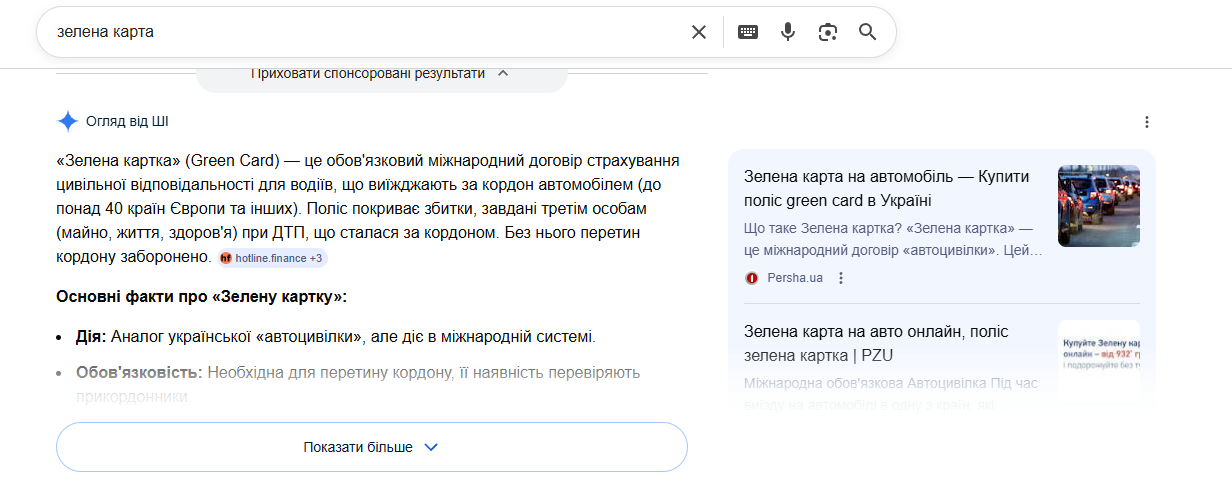Image resolution: width=1232 pixels, height=477 pixels.
Task: Clear the search query with X icon
Action: click(x=699, y=32)
